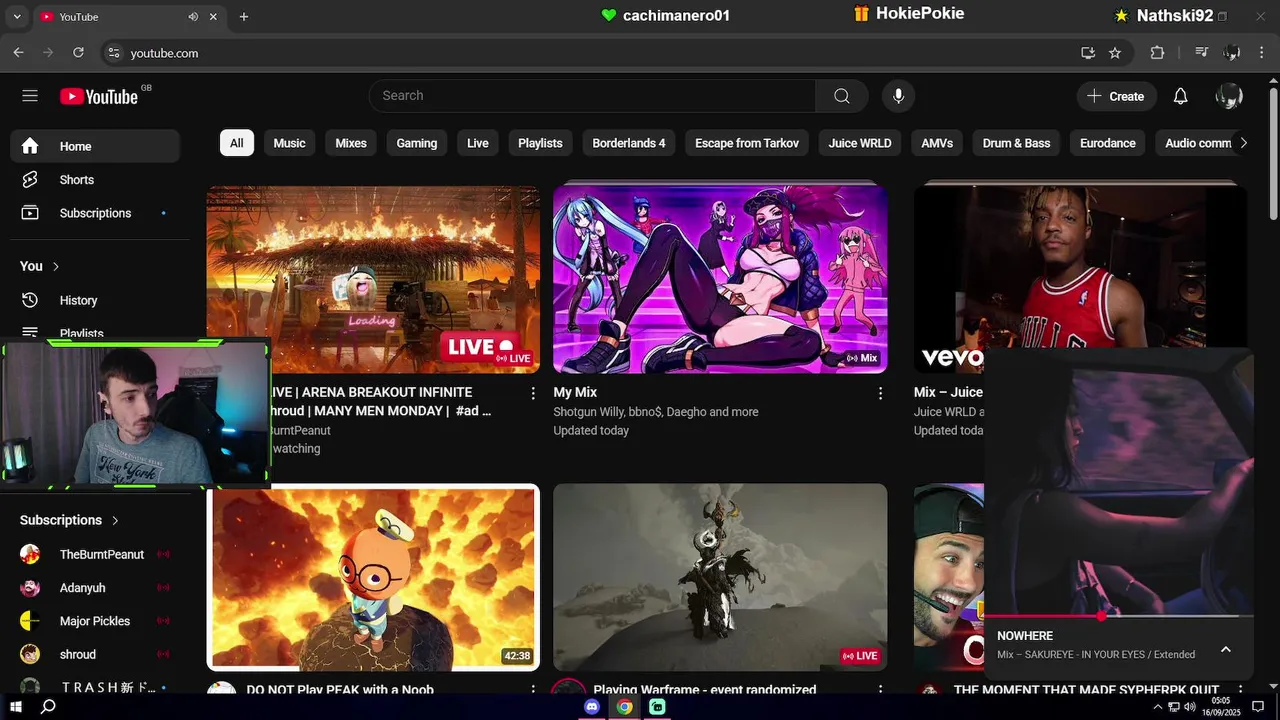The image size is (1280, 720).
Task: Seek using the miniplayer red progress bar
Action: click(1118, 617)
